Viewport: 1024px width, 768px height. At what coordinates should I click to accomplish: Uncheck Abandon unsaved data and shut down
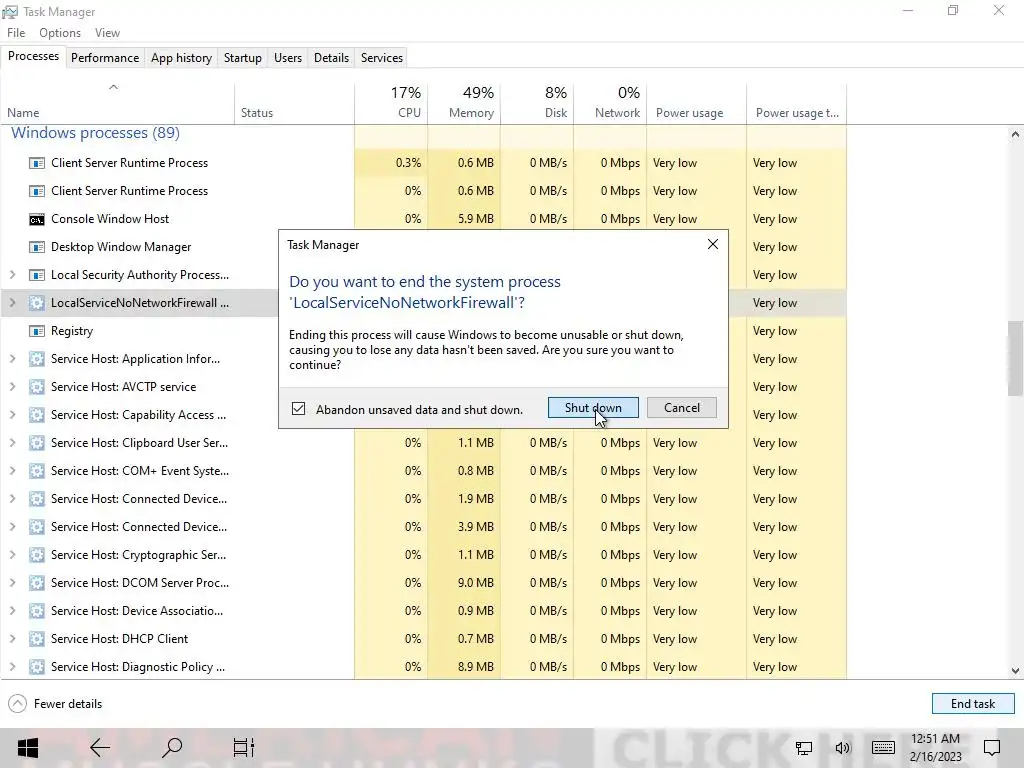pos(298,409)
